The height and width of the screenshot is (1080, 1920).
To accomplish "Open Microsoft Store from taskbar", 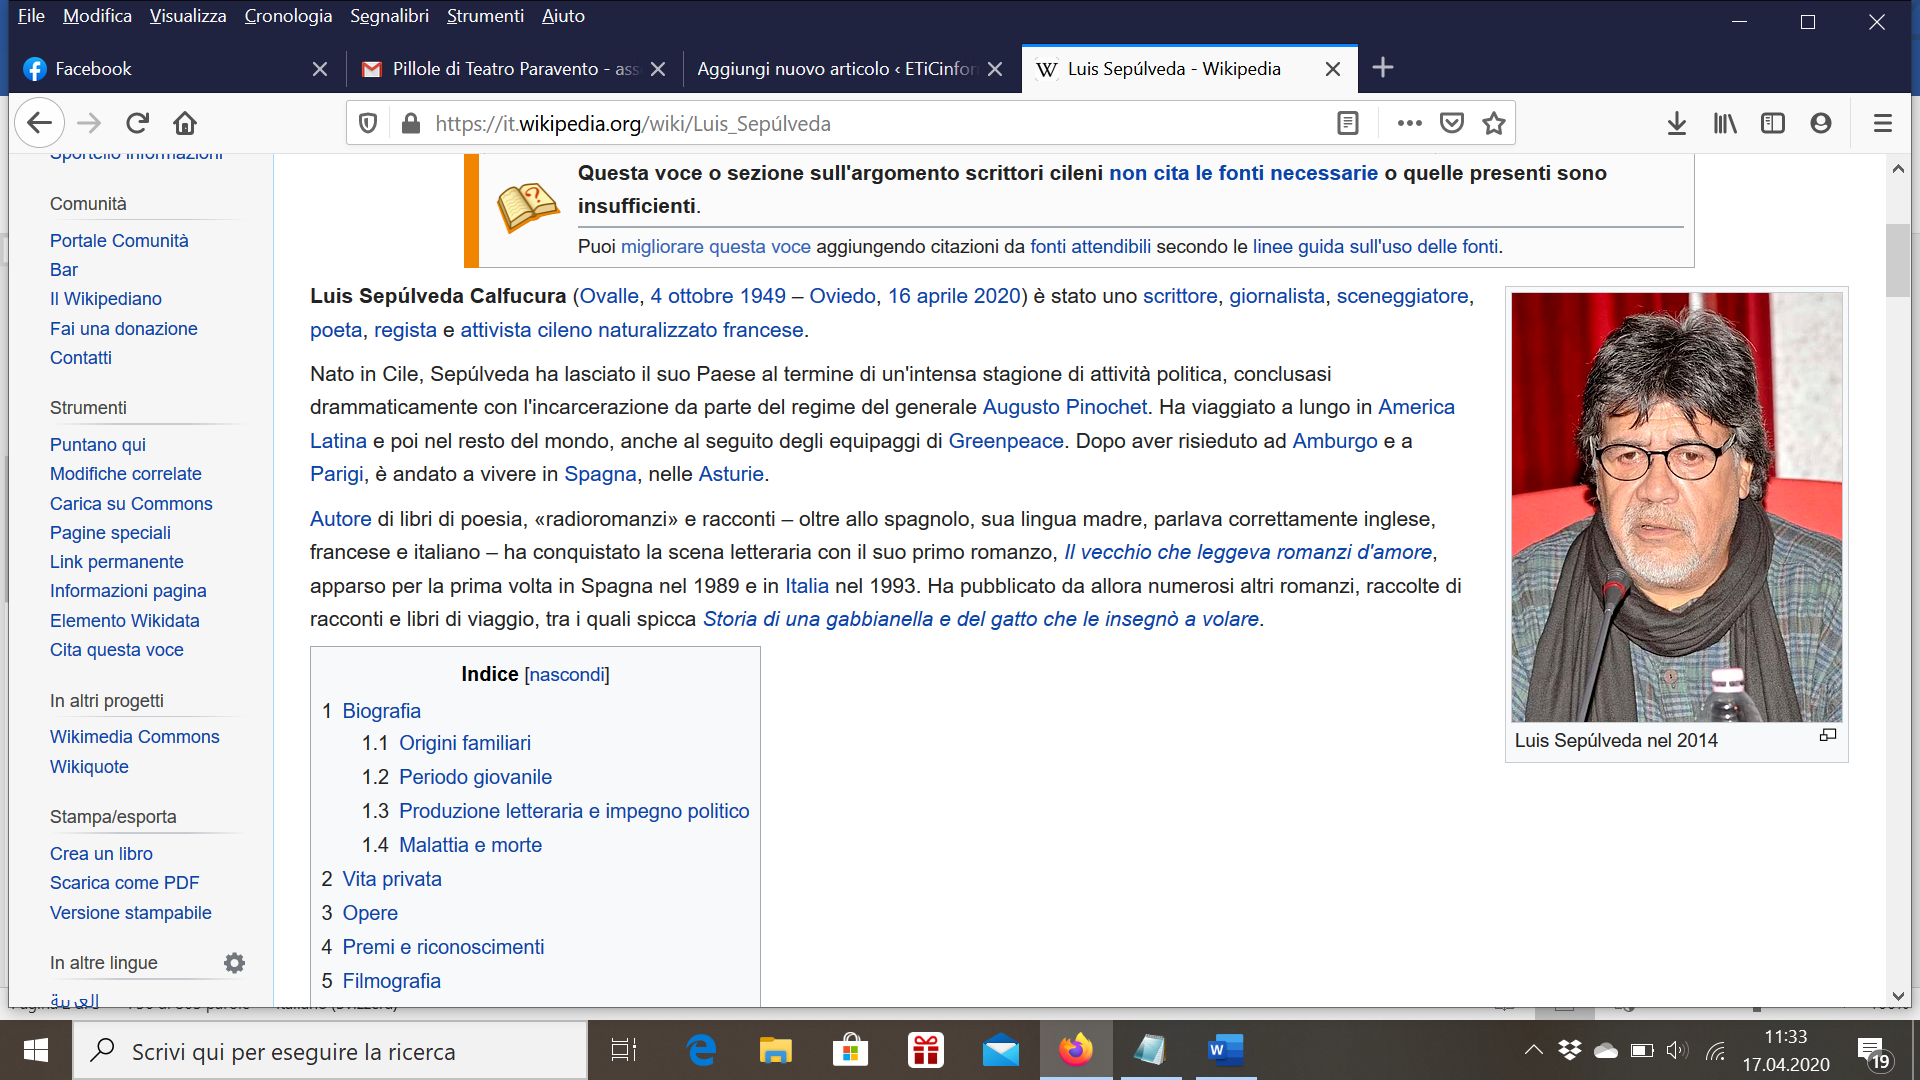I will coord(850,1050).
